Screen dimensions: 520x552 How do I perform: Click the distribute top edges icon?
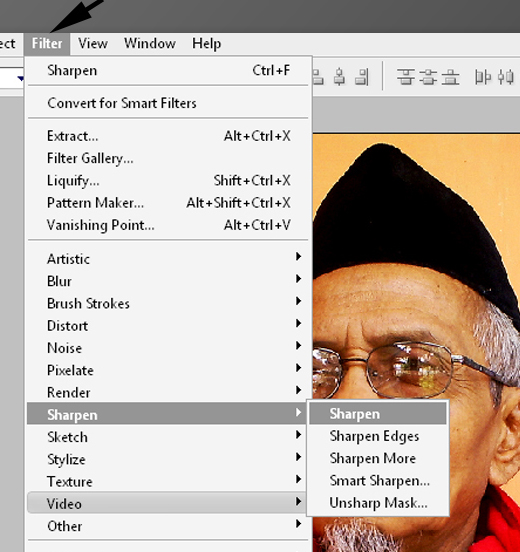(406, 77)
